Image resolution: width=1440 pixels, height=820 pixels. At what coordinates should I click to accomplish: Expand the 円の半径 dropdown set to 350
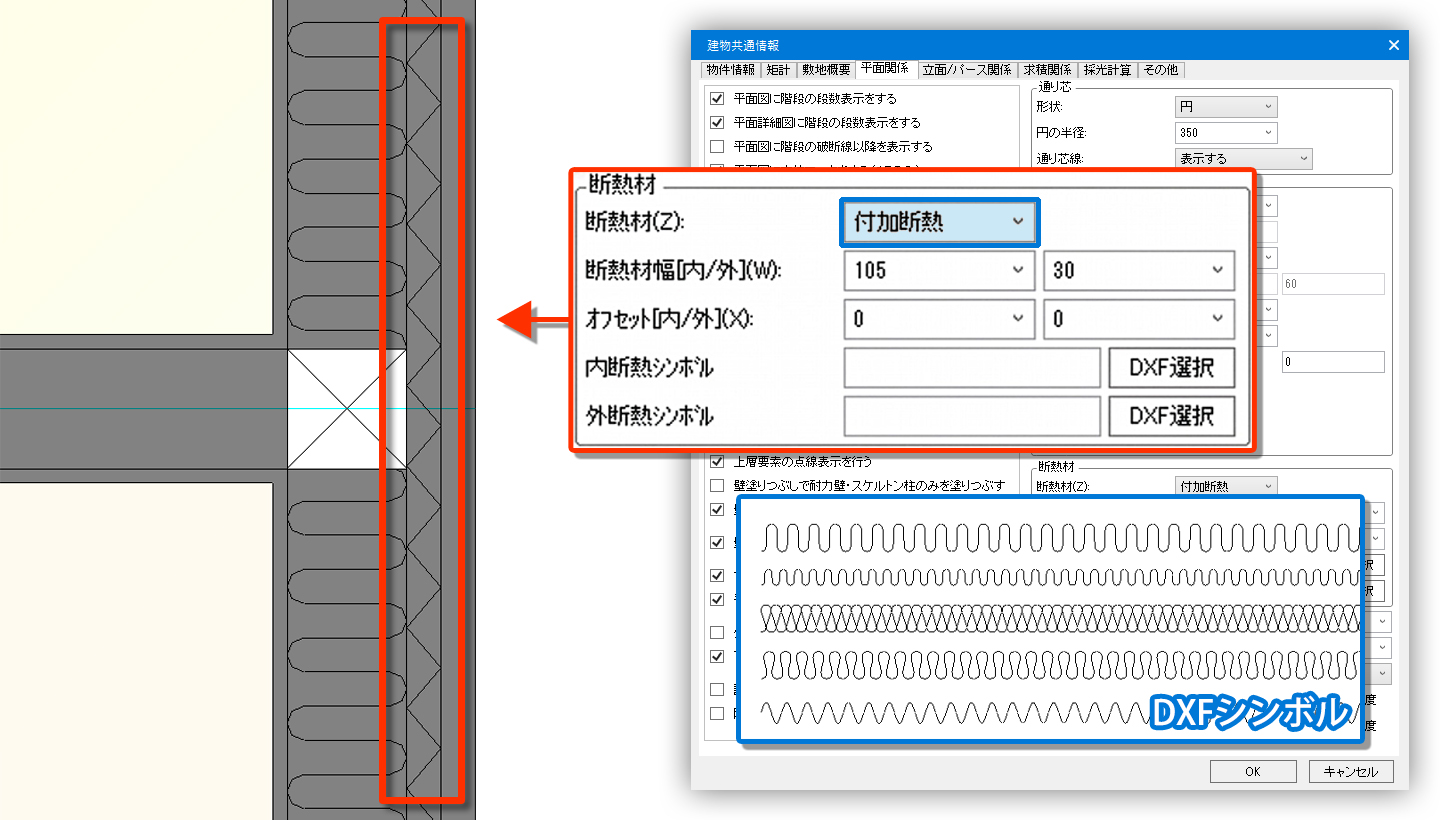(1226, 132)
